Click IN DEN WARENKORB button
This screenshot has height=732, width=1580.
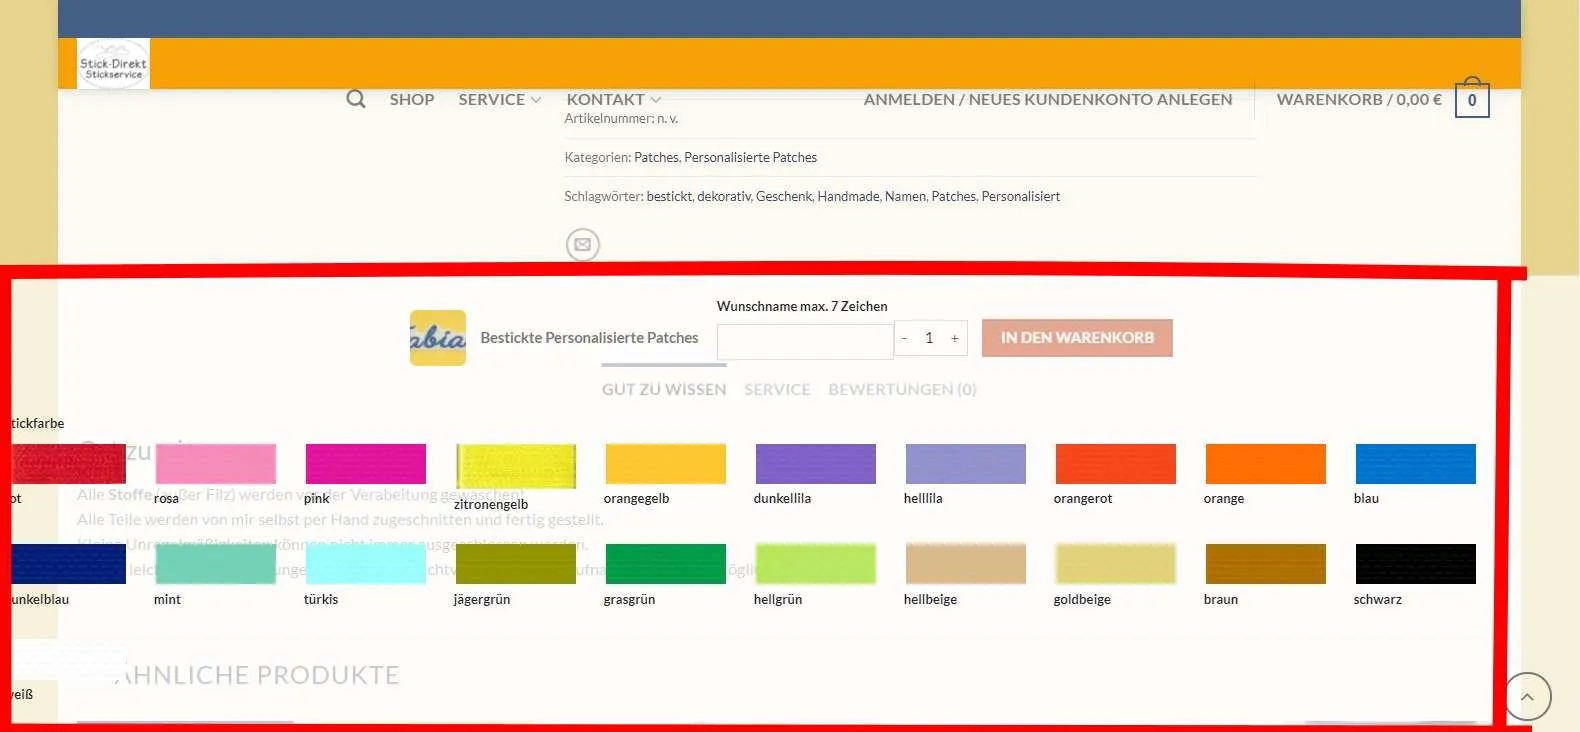tap(1077, 338)
